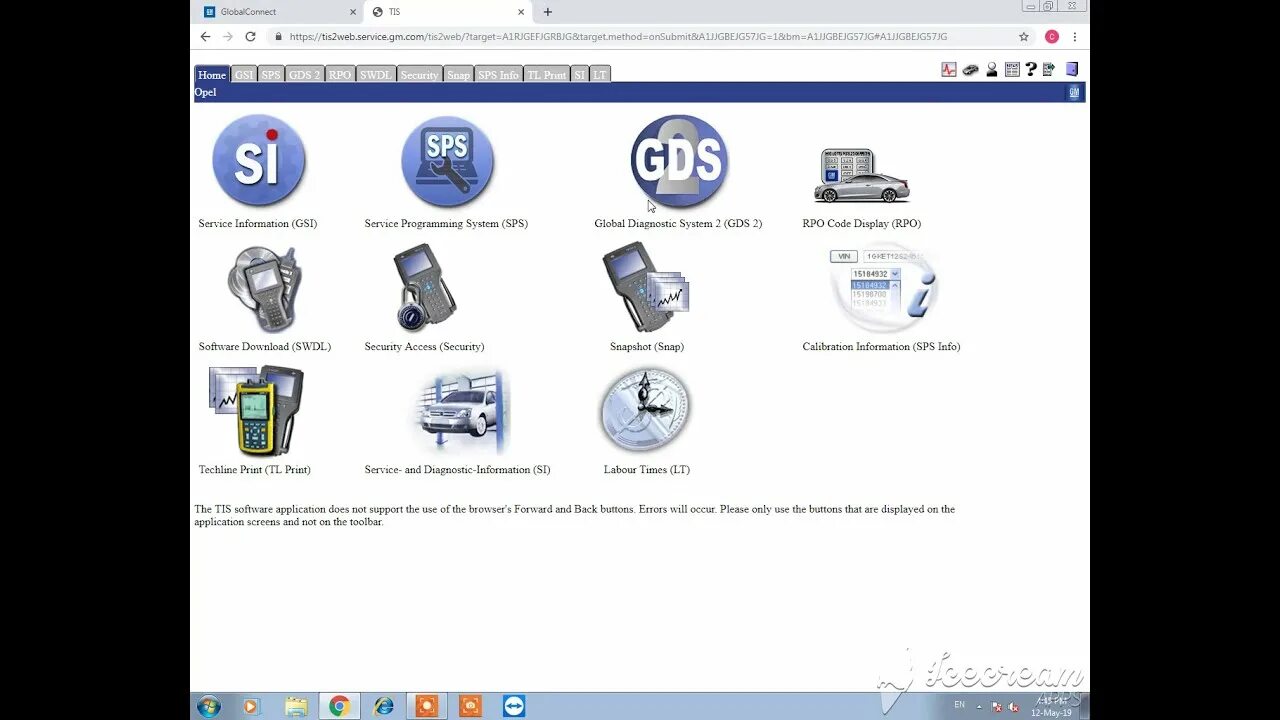
Task: Click the browser back arrow
Action: [x=205, y=37]
